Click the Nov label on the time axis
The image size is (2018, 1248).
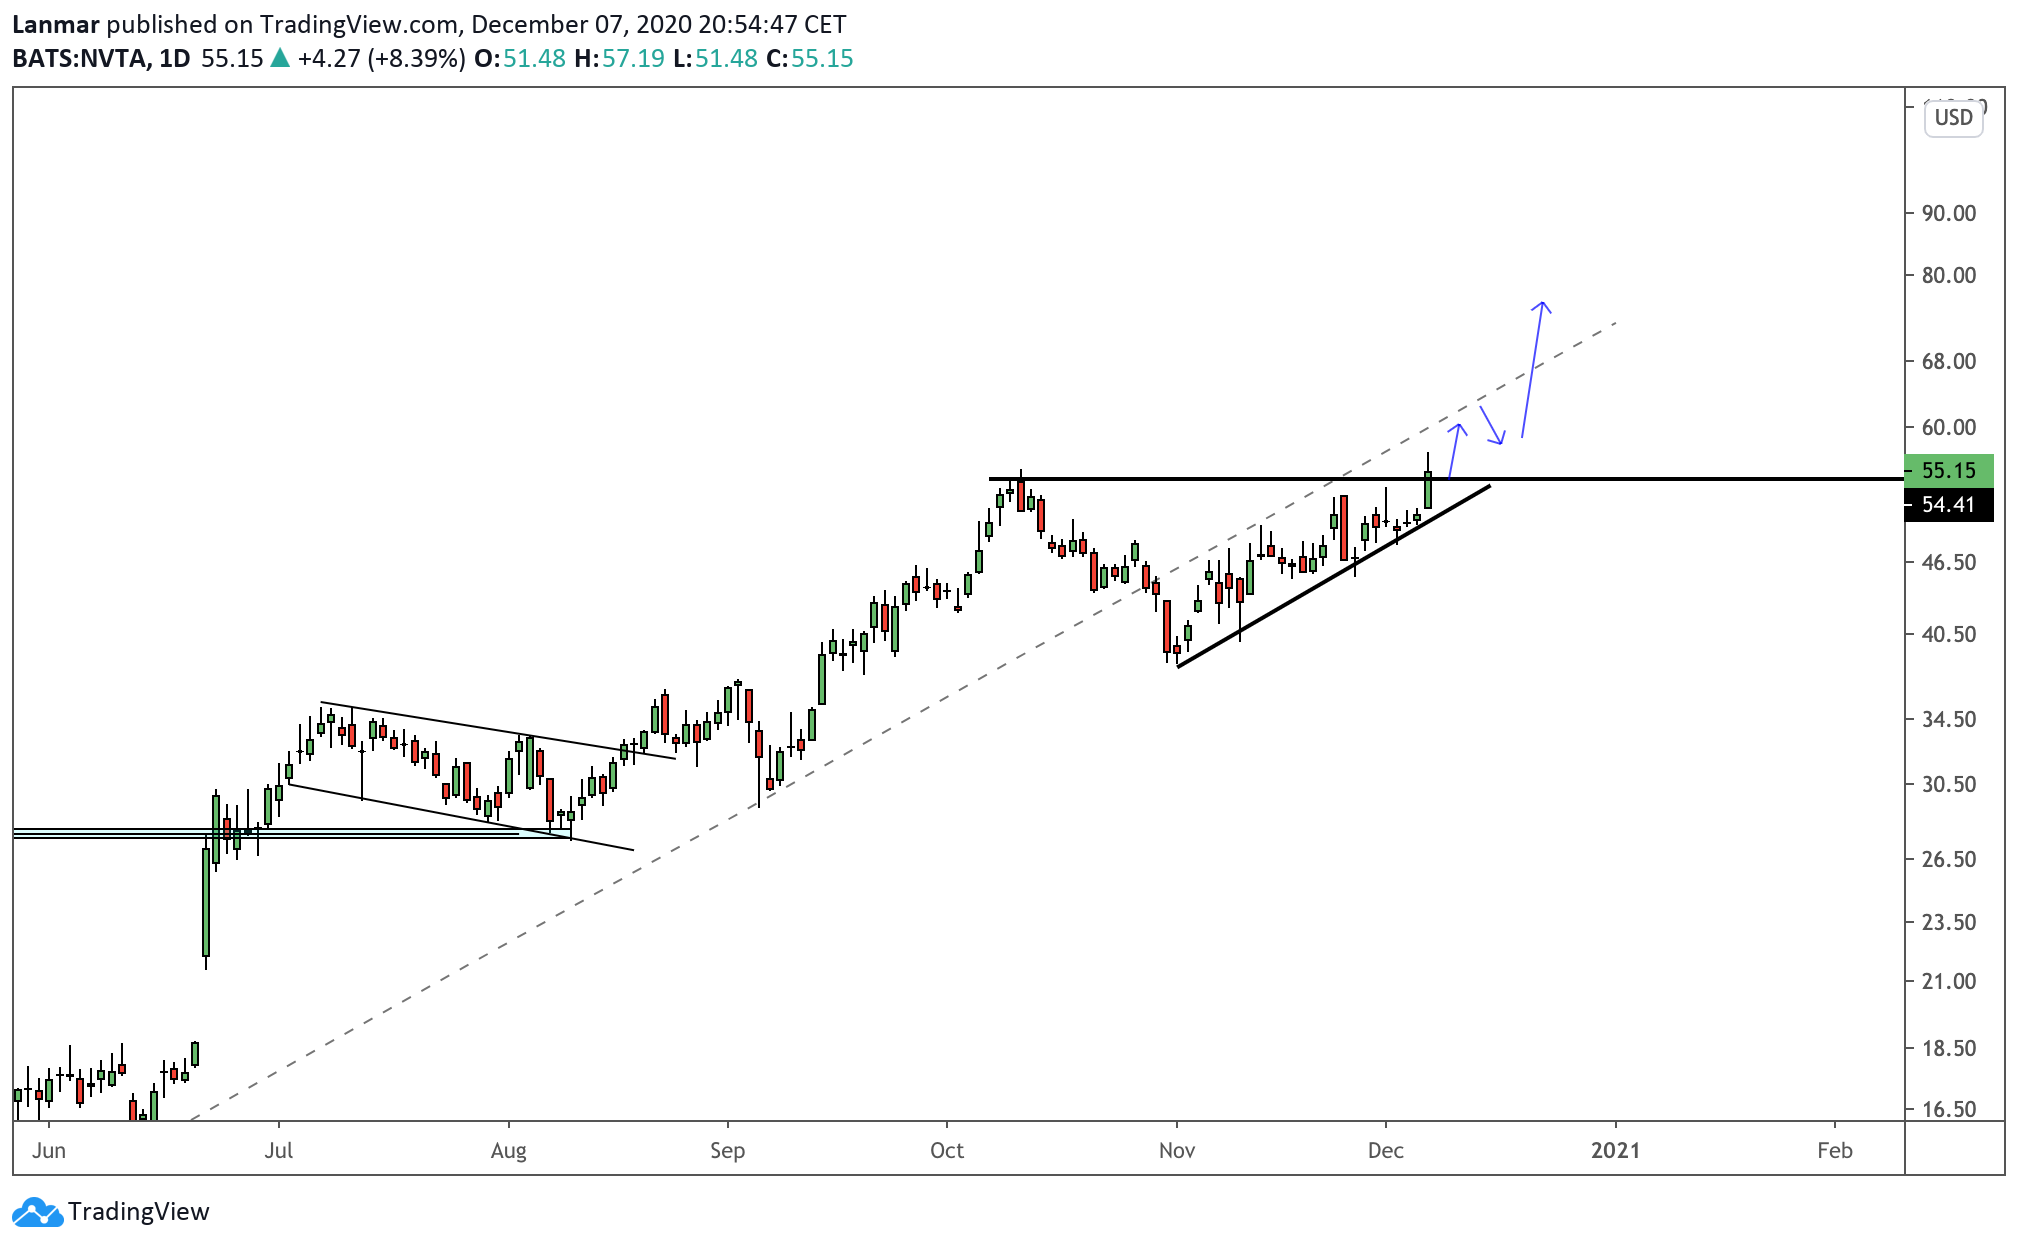pos(1177,1150)
